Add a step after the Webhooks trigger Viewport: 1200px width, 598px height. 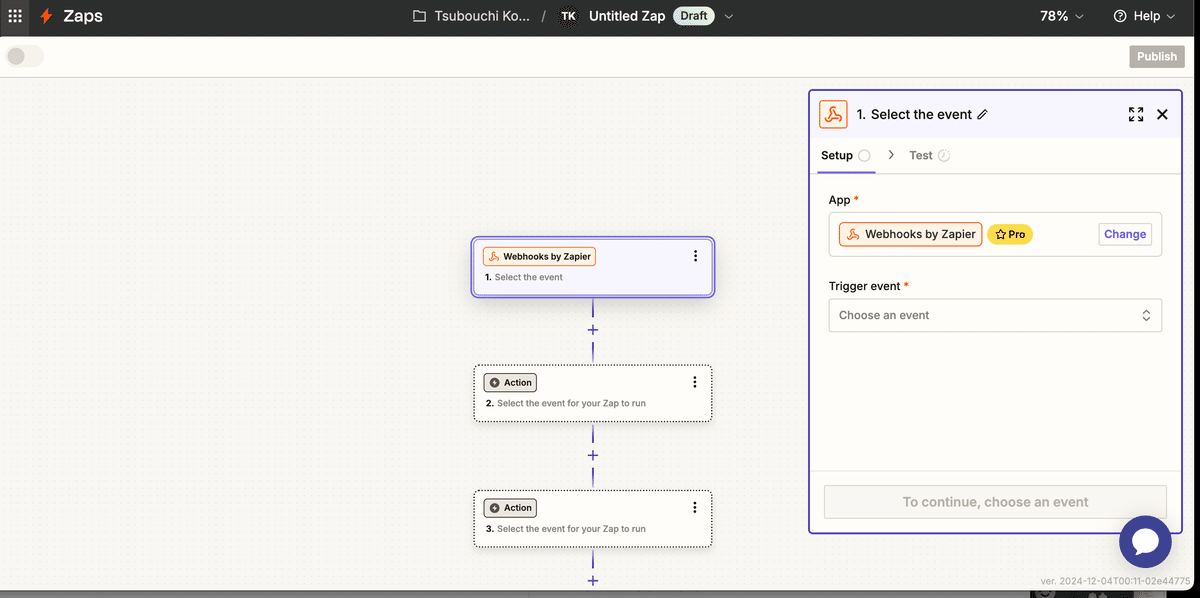point(593,329)
